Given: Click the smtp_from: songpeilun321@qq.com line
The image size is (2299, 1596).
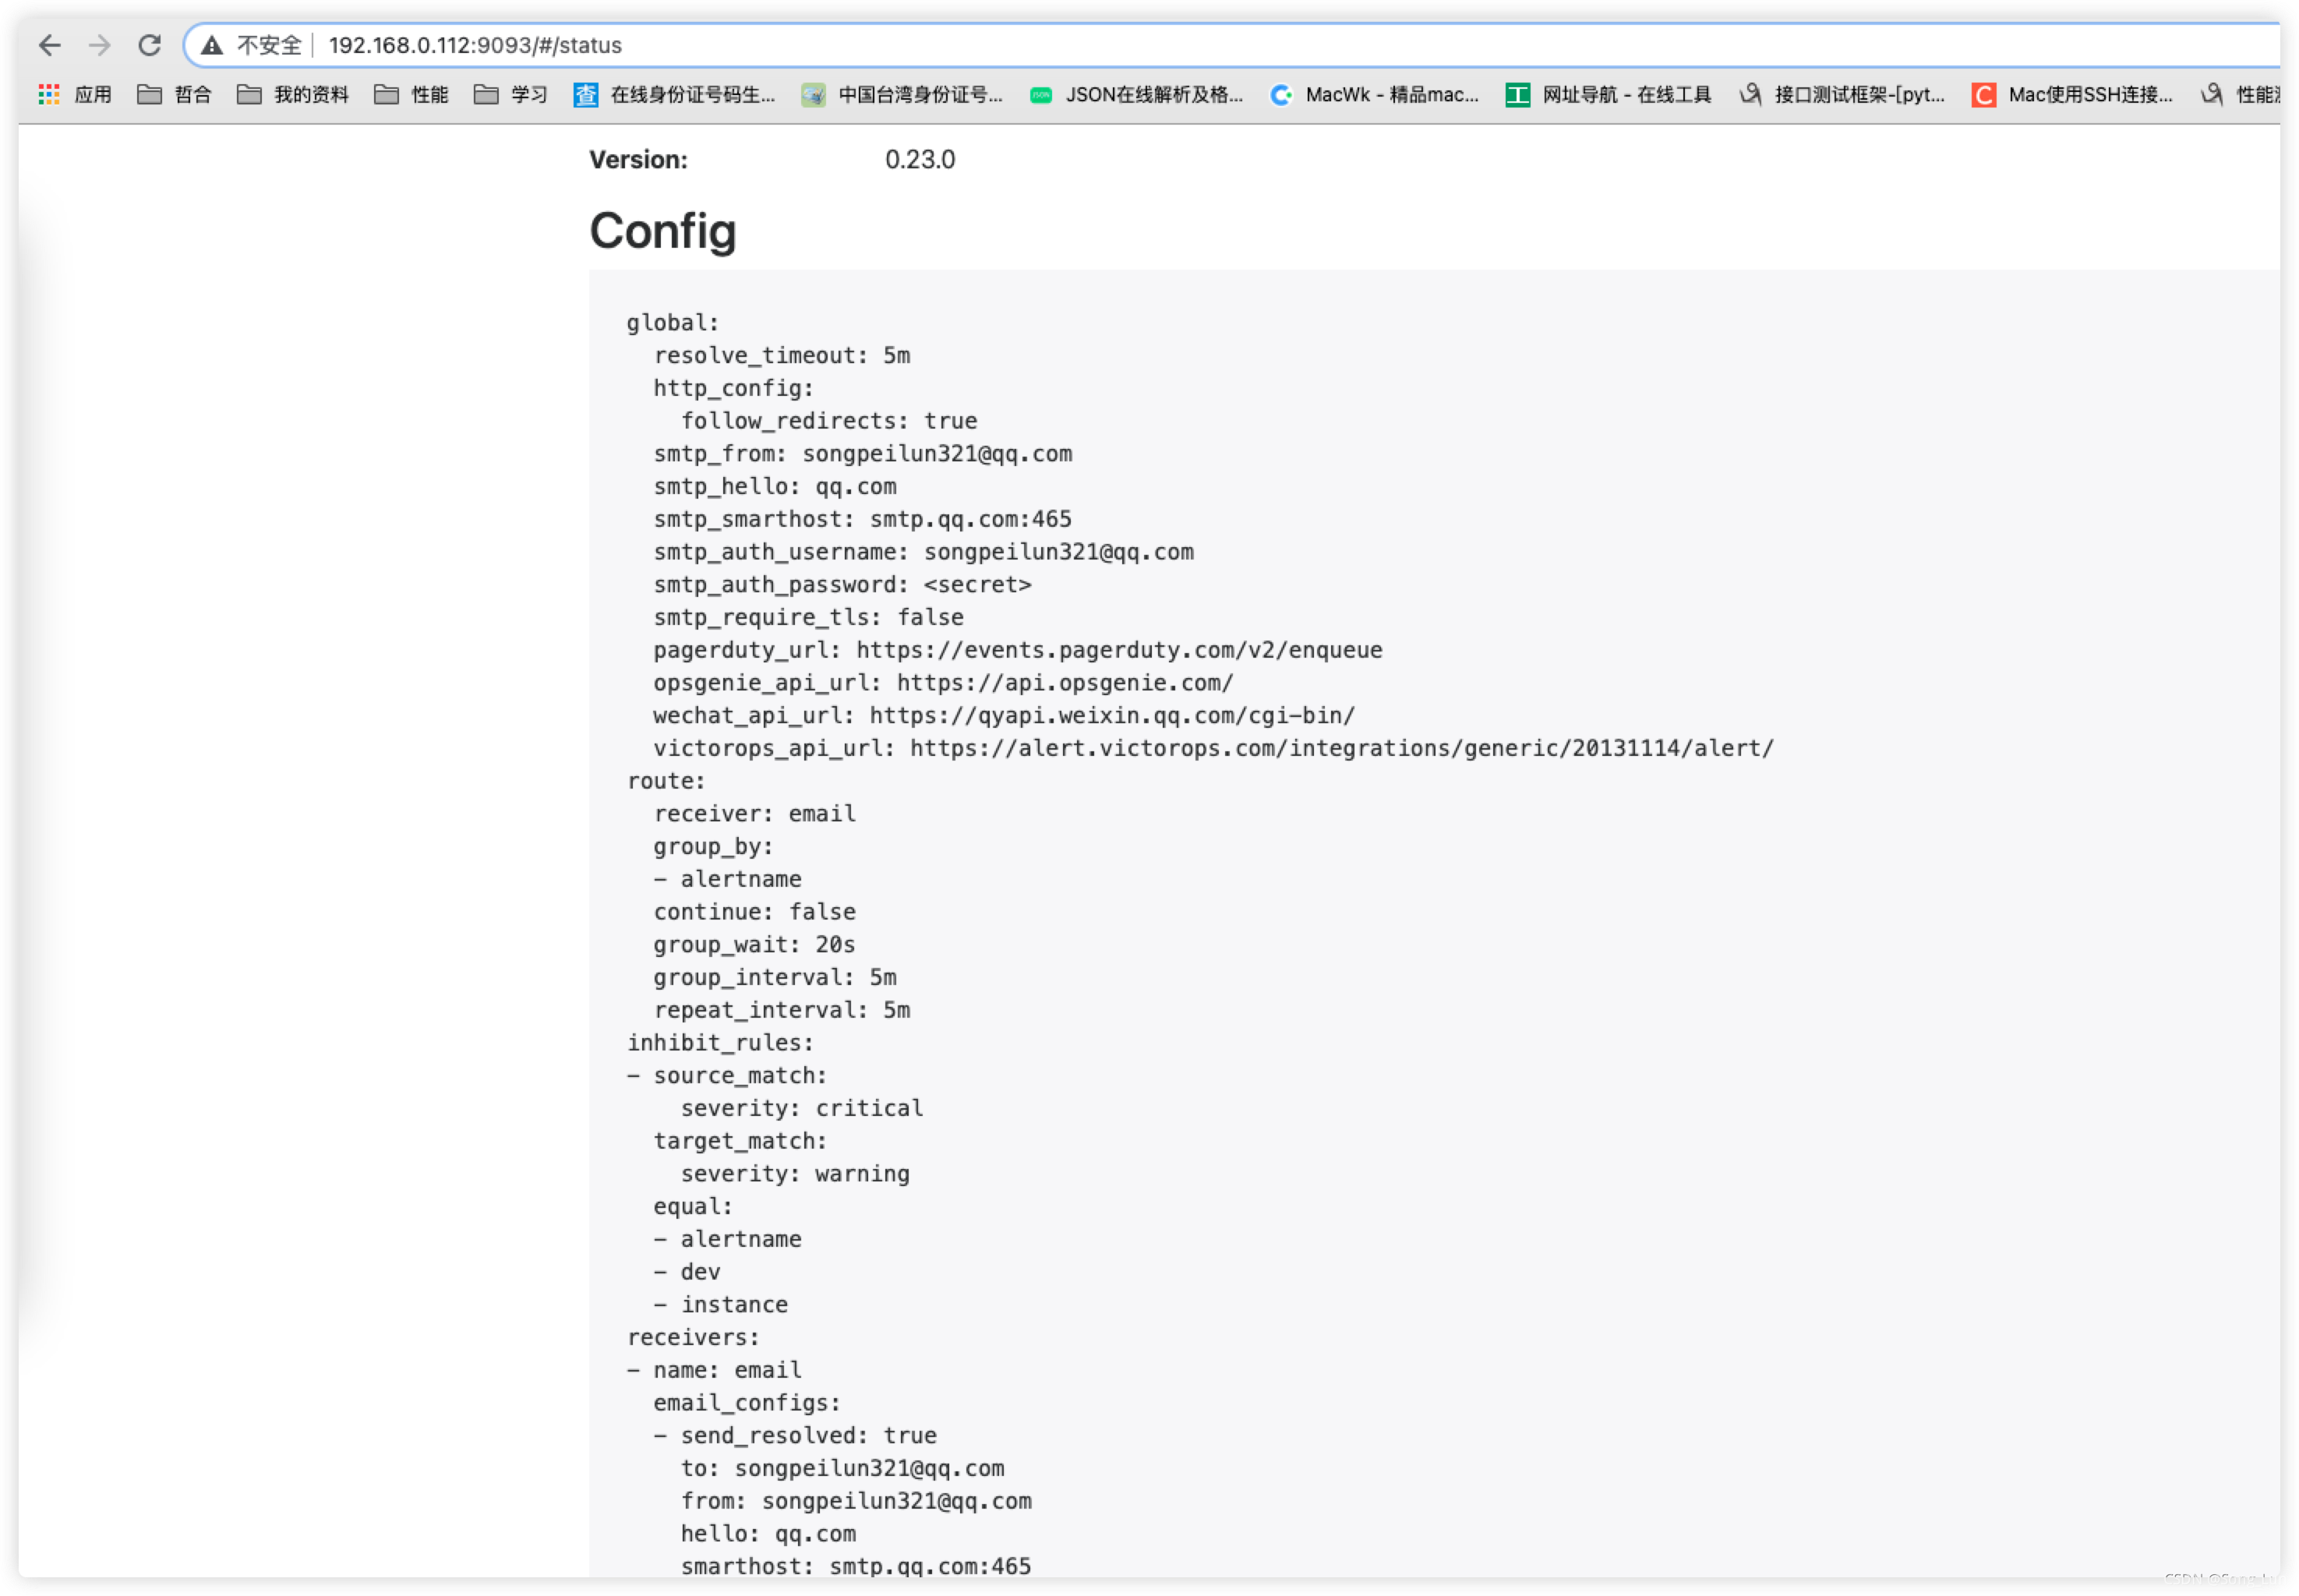Looking at the screenshot, I should coord(863,453).
